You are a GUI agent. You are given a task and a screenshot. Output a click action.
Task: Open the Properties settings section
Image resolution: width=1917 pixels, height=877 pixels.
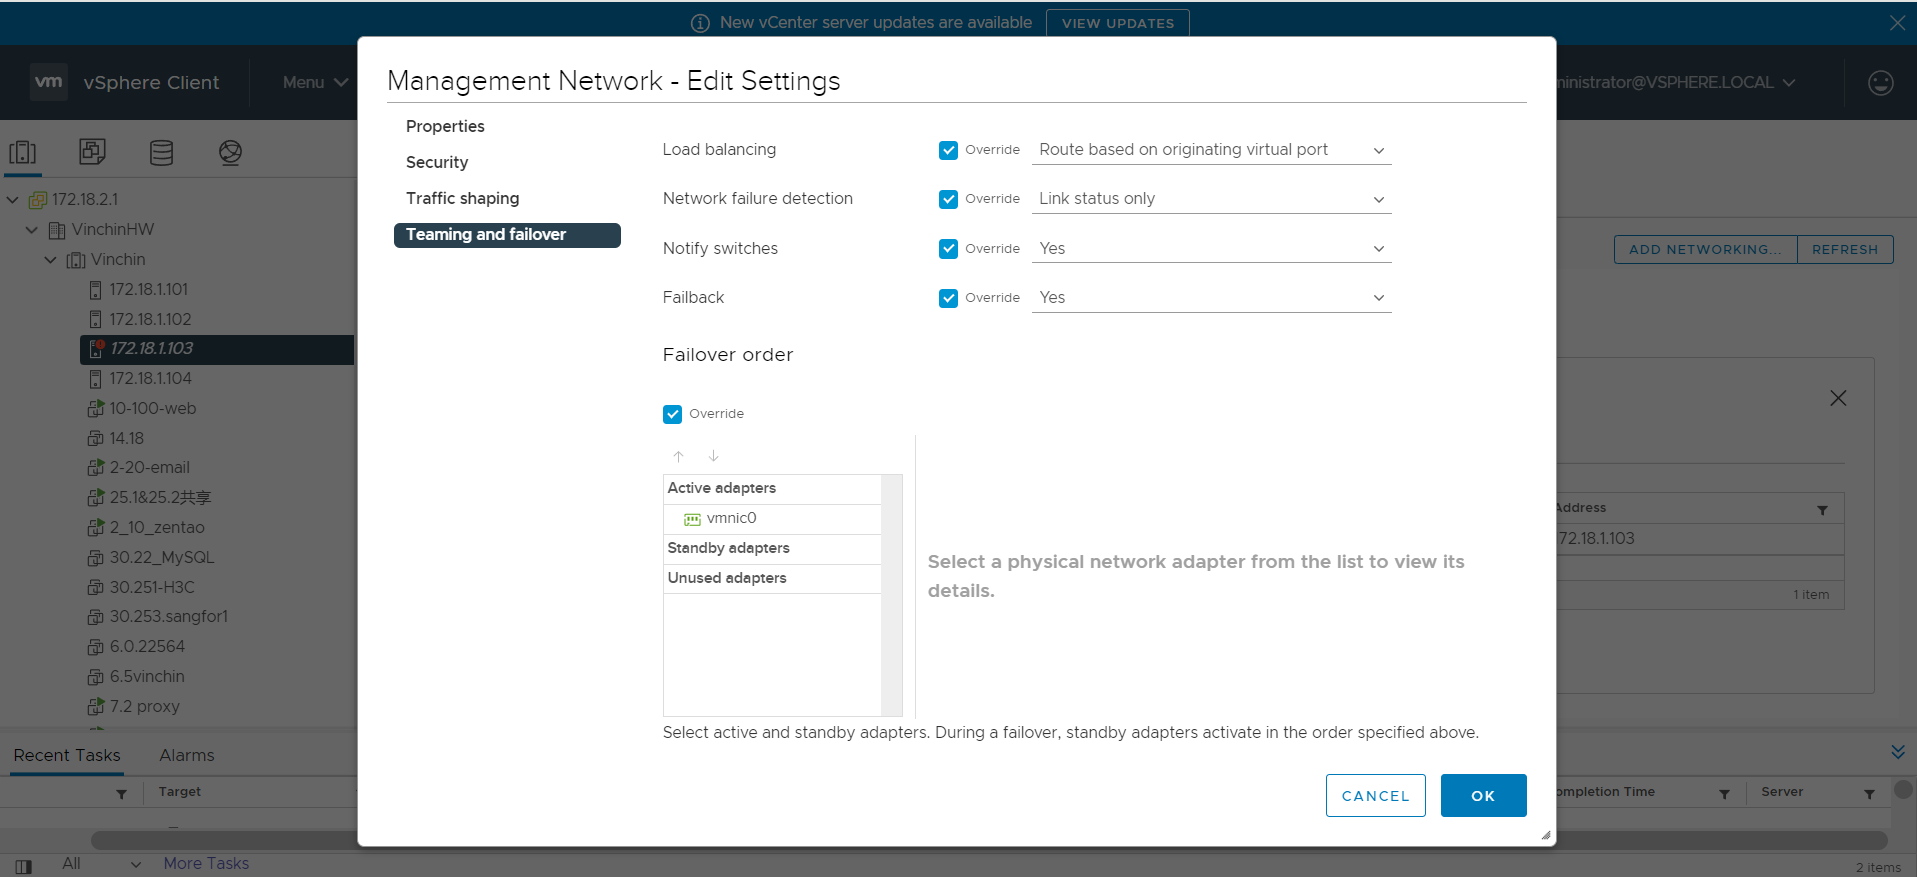445,126
